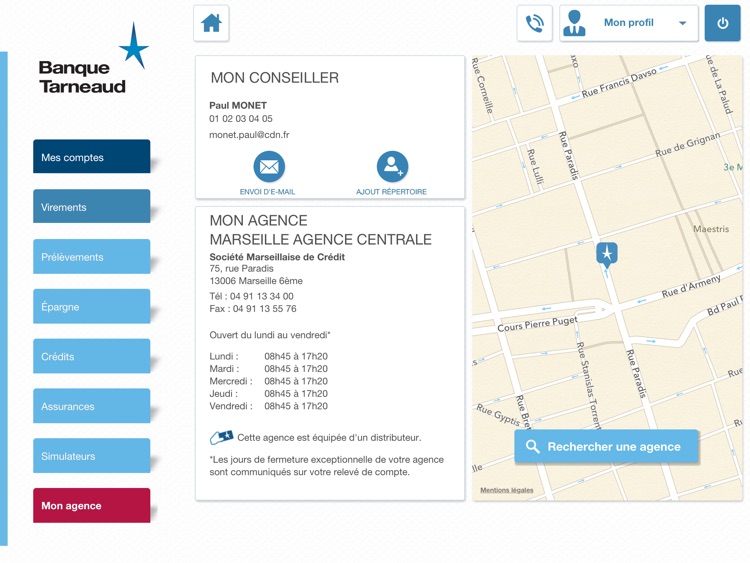Viewport: 750px width, 563px height.
Task: Click the Mercredi opening hours row
Action: (268, 381)
